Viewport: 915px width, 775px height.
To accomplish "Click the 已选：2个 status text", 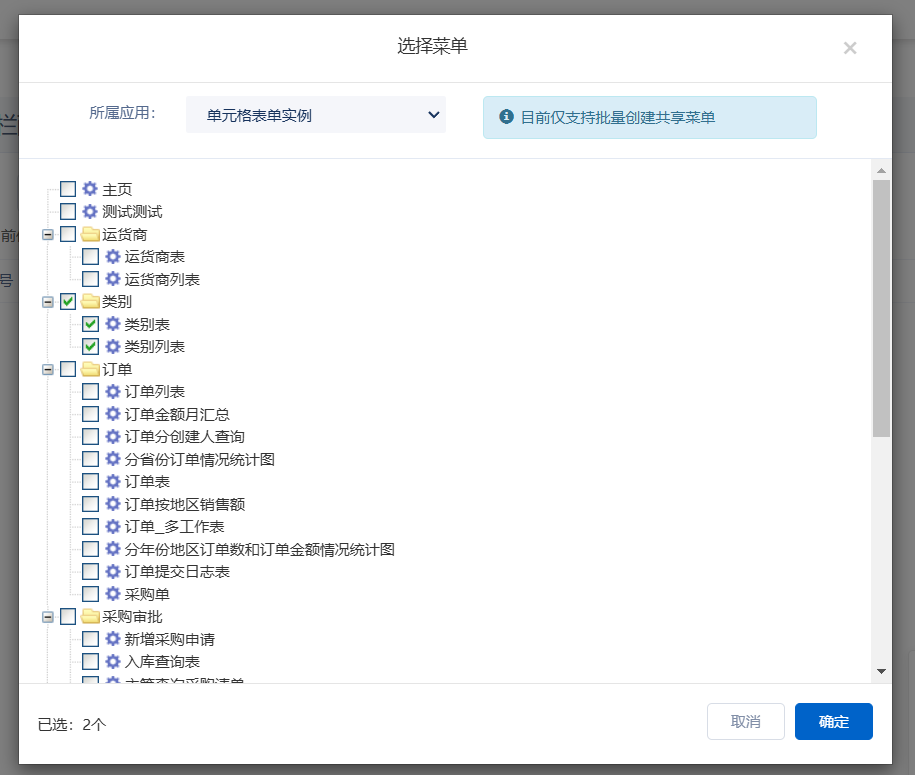I will [x=72, y=724].
